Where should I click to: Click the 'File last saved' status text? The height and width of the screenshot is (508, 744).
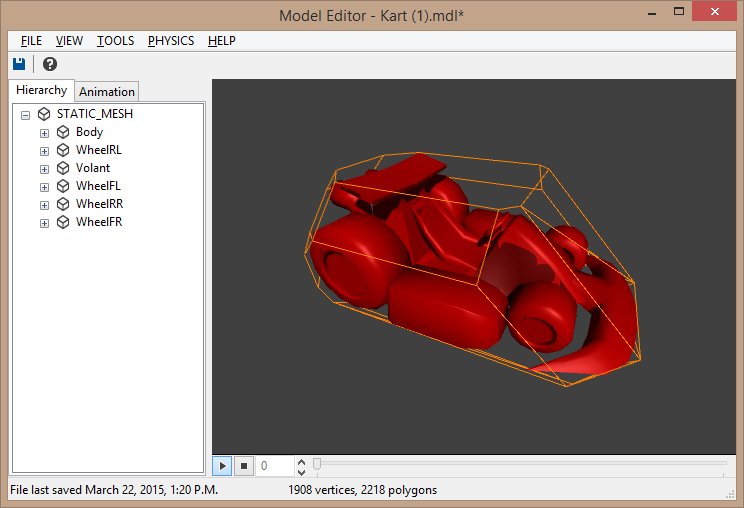pyautogui.click(x=114, y=490)
